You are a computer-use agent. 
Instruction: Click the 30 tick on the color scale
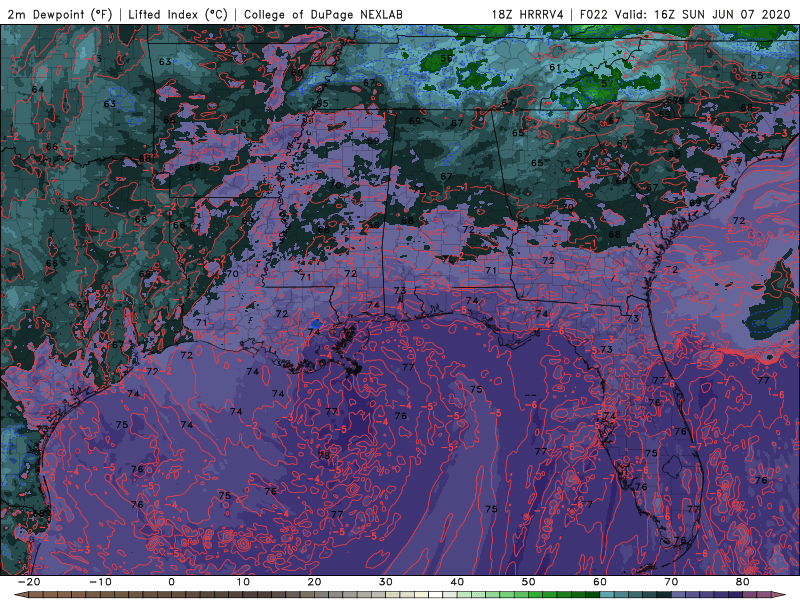tap(386, 582)
